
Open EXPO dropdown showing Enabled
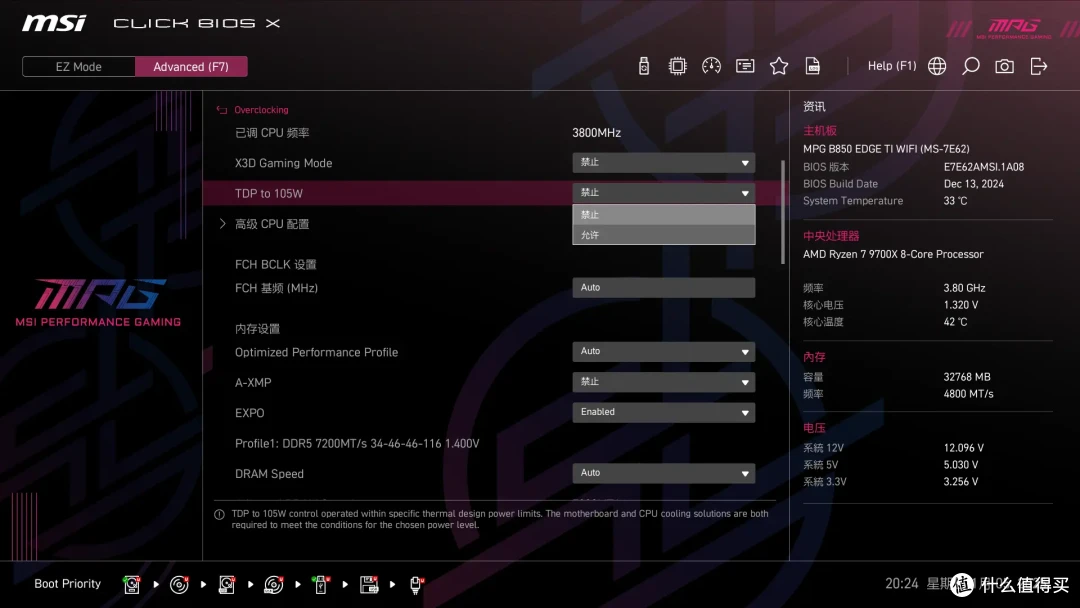tap(663, 412)
